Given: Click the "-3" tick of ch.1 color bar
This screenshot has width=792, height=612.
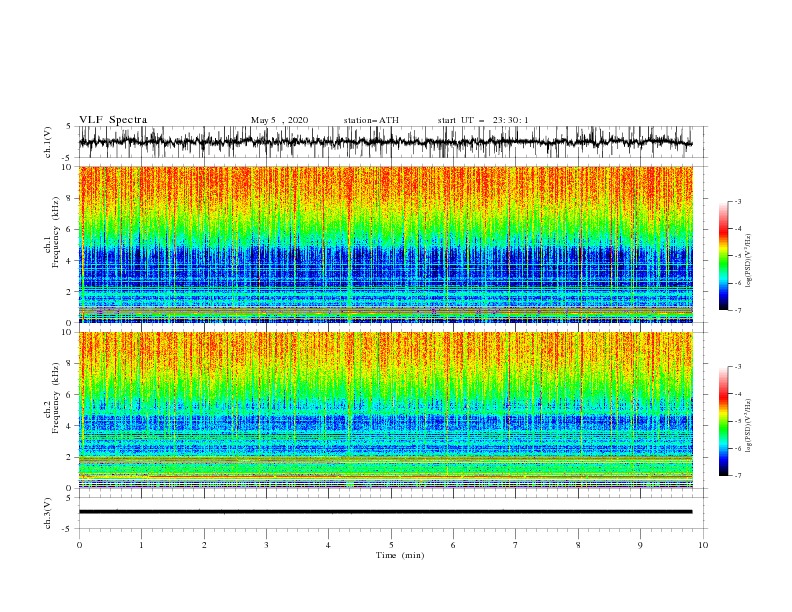Looking at the screenshot, I should [x=737, y=201].
